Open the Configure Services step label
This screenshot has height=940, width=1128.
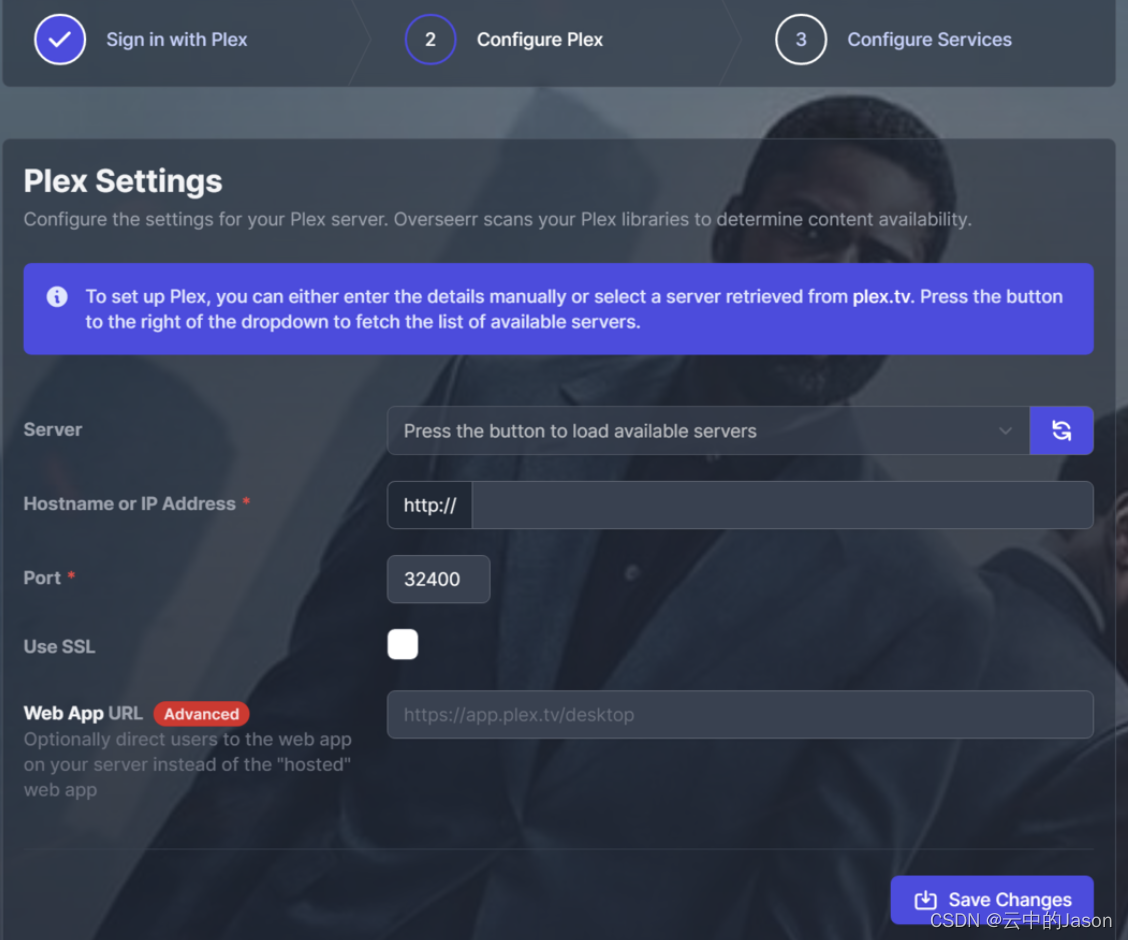click(929, 40)
